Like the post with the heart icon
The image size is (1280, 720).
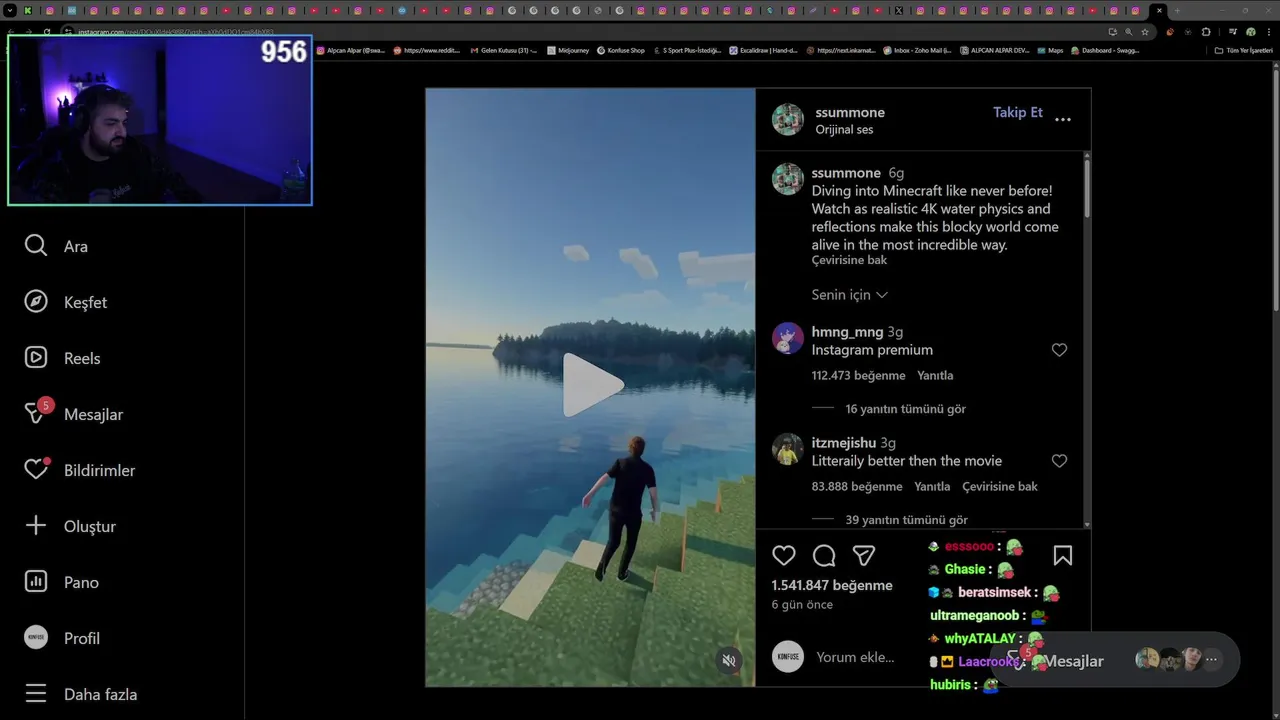click(x=784, y=555)
